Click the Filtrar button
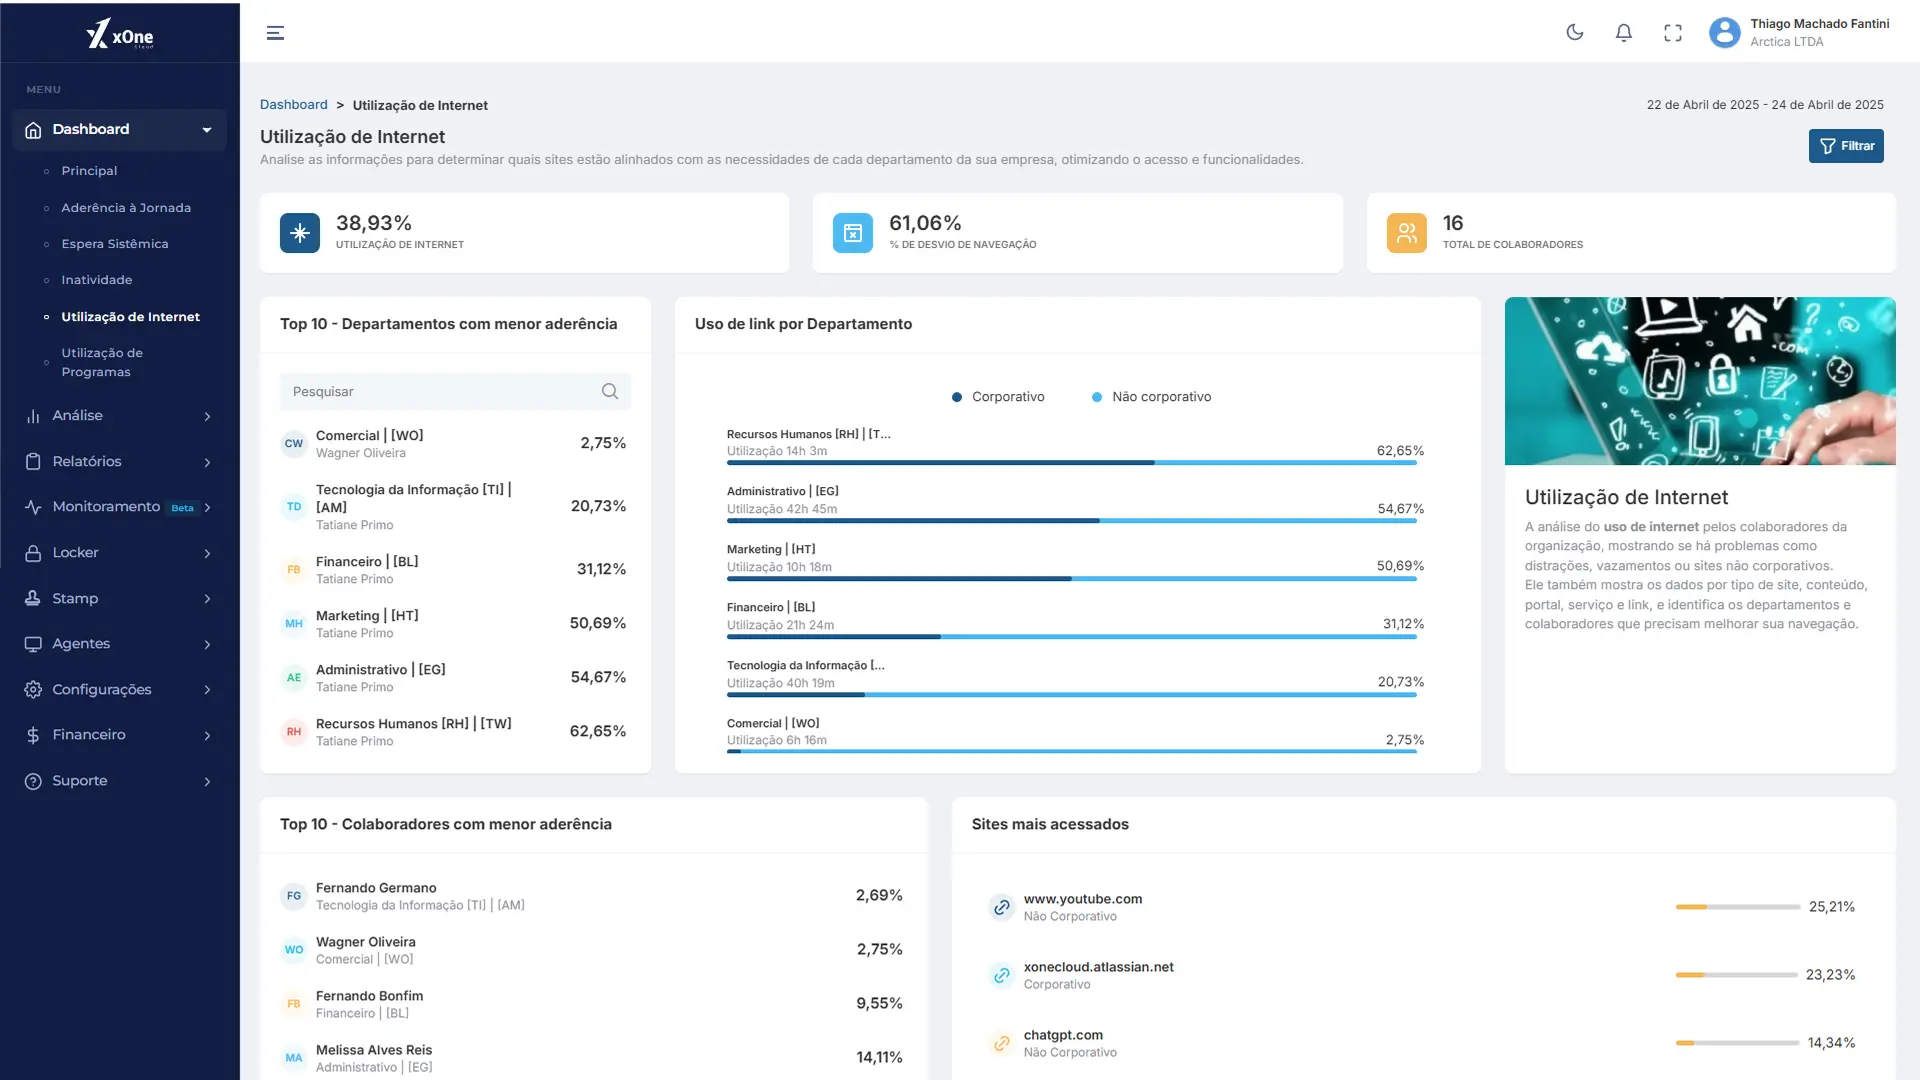 1846,146
